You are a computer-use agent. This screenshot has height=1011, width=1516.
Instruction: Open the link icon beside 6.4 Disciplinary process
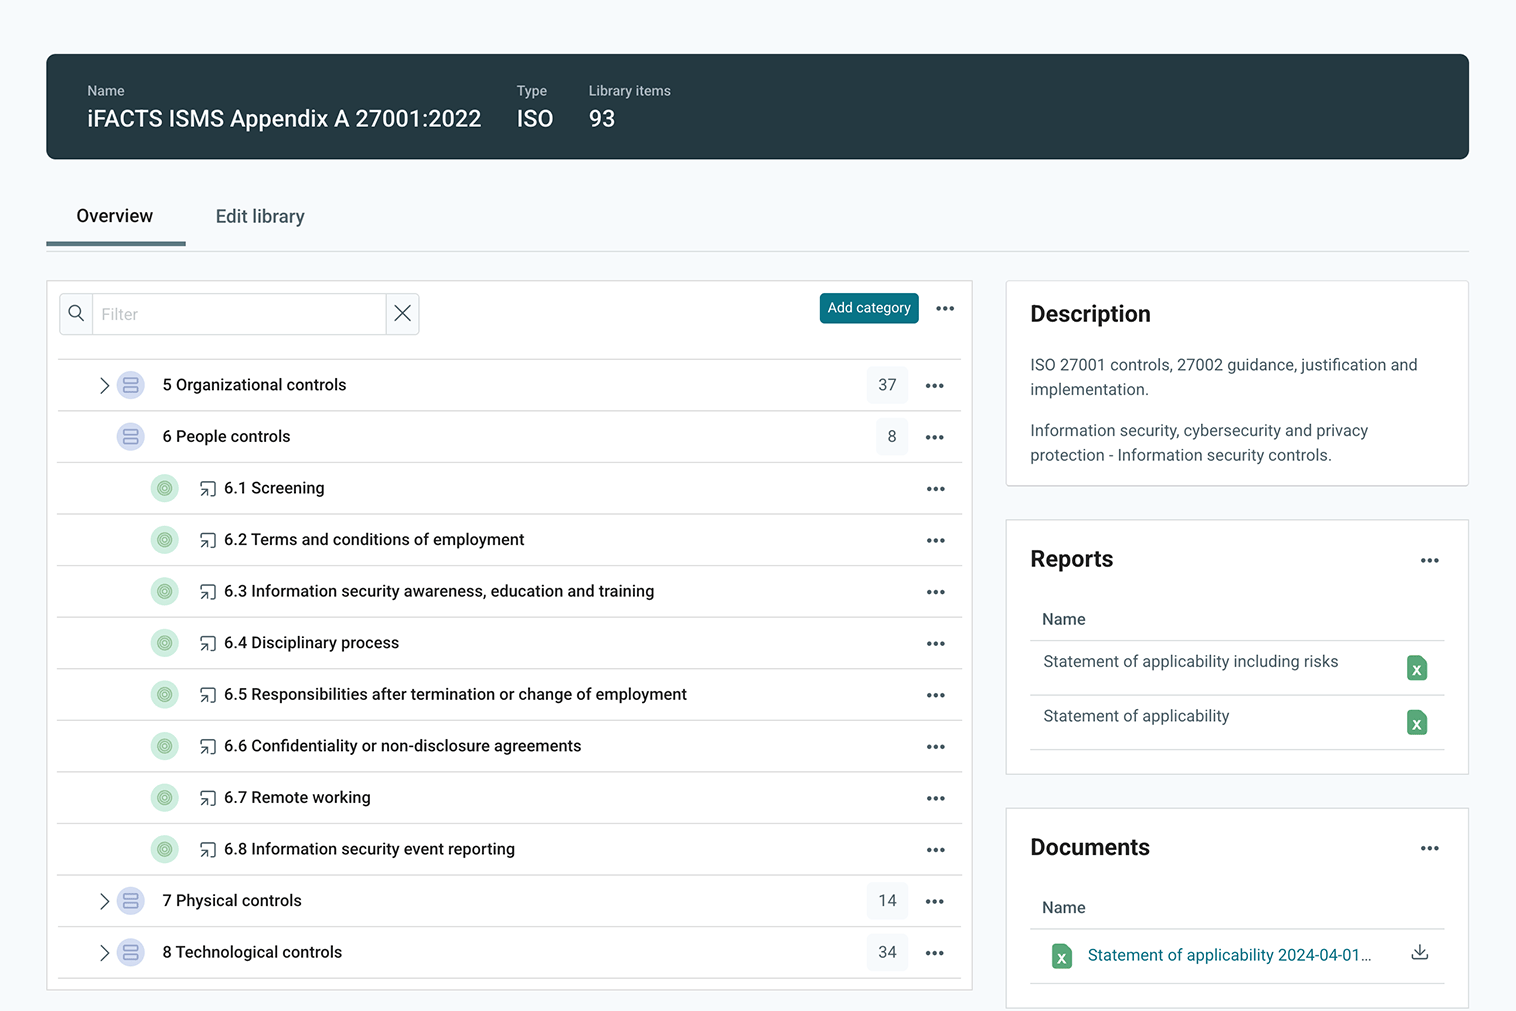[208, 643]
